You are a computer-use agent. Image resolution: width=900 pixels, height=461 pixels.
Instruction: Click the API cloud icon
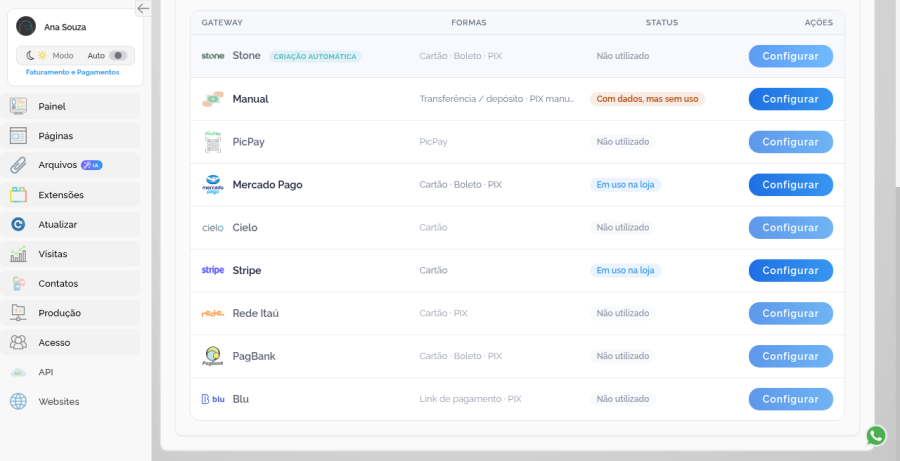18,373
